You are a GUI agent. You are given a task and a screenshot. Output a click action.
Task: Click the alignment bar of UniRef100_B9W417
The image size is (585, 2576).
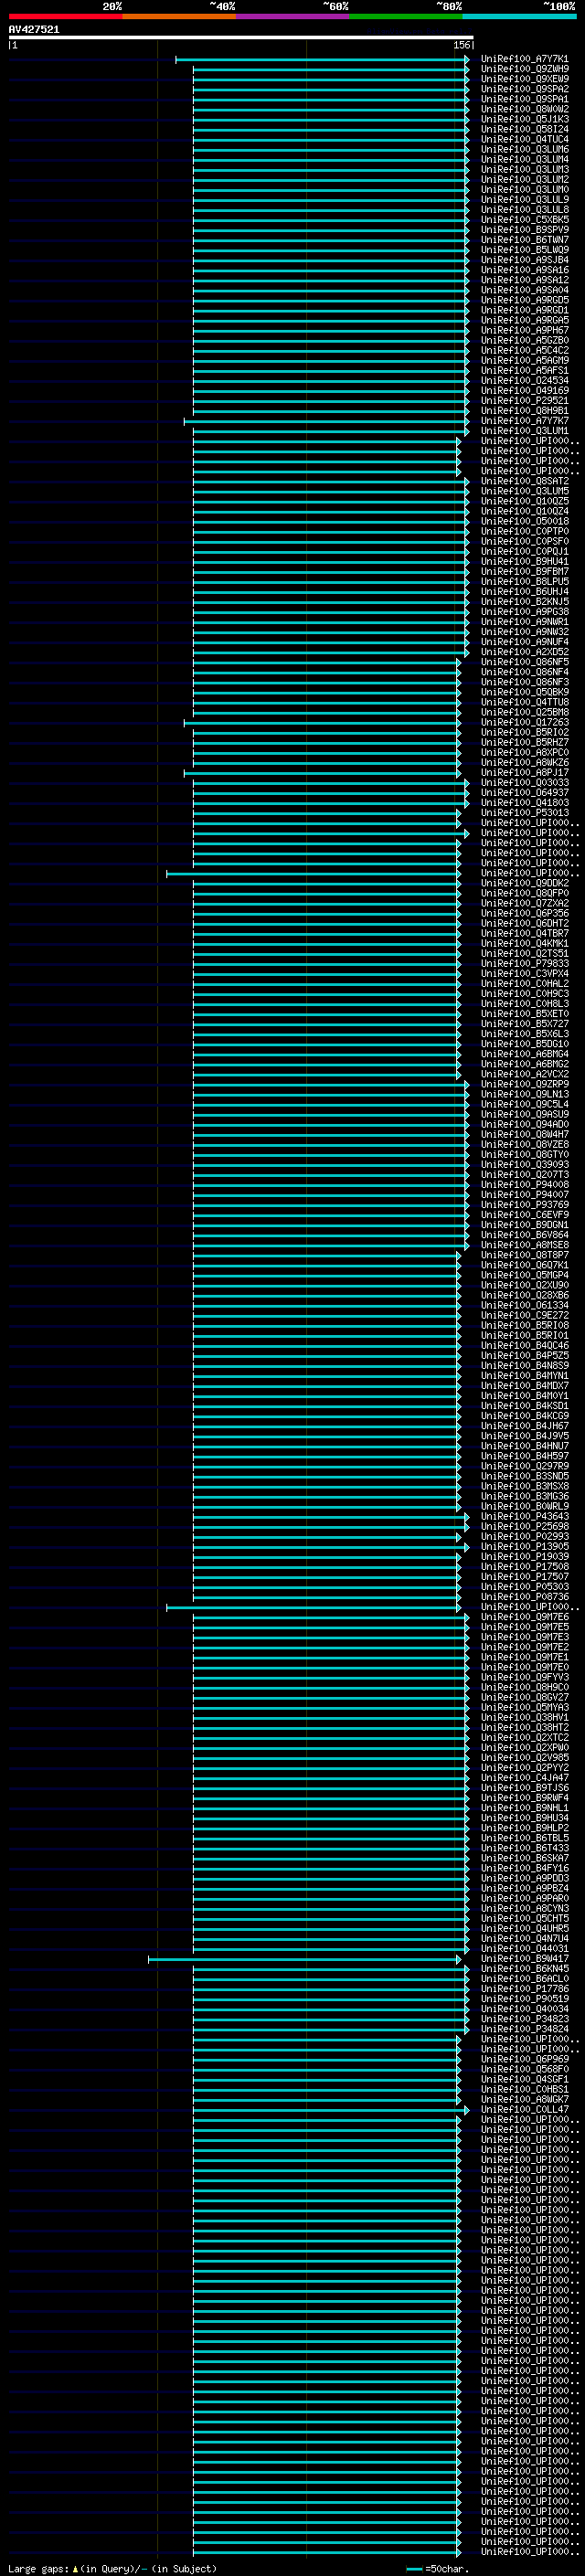(x=305, y=1959)
